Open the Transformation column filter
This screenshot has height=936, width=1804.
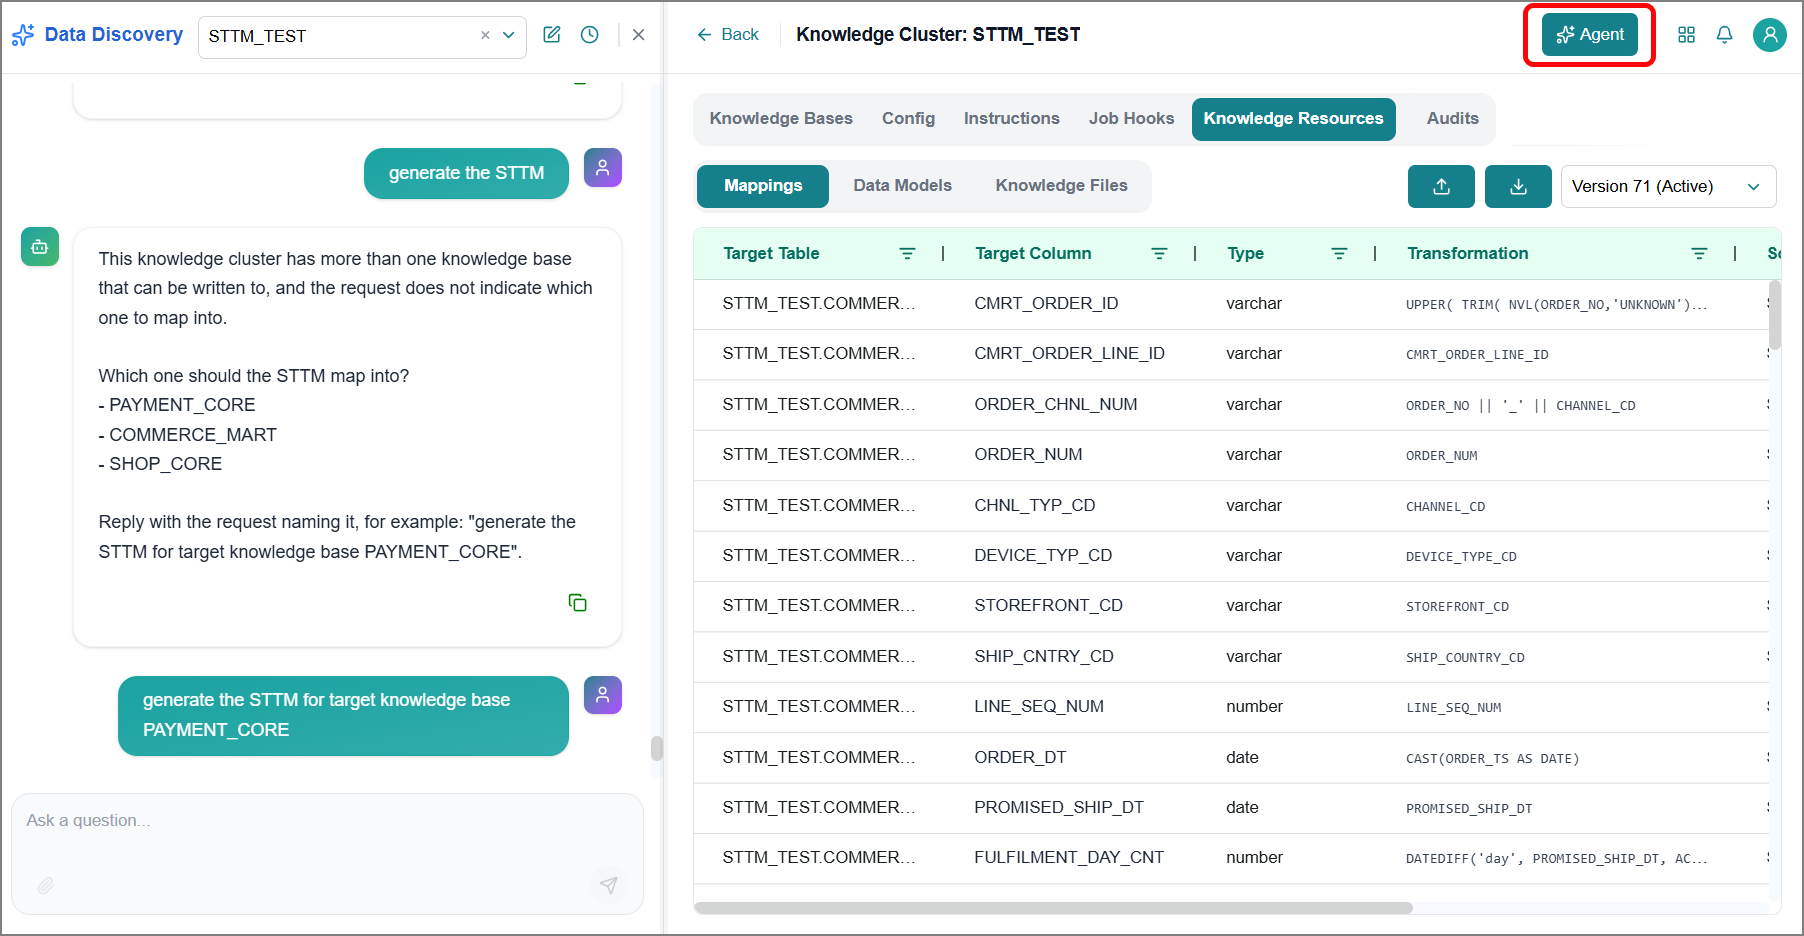[x=1699, y=254]
